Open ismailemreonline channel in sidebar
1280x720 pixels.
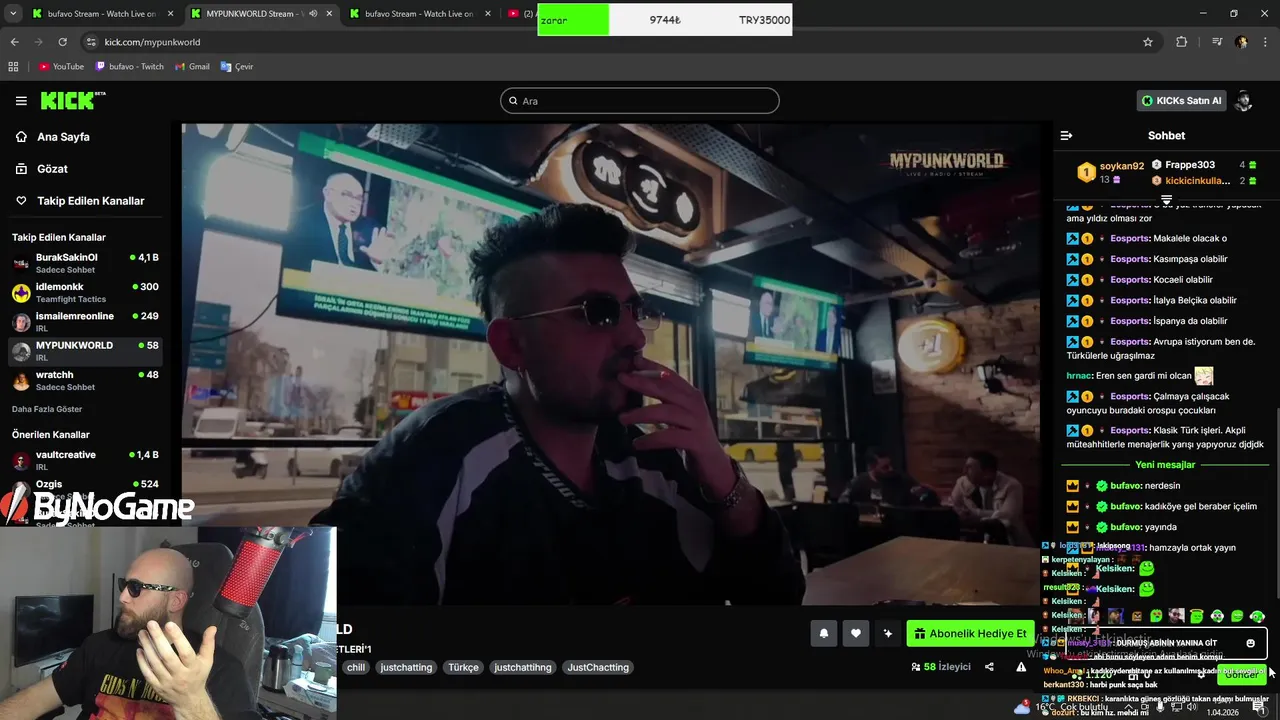(85, 321)
